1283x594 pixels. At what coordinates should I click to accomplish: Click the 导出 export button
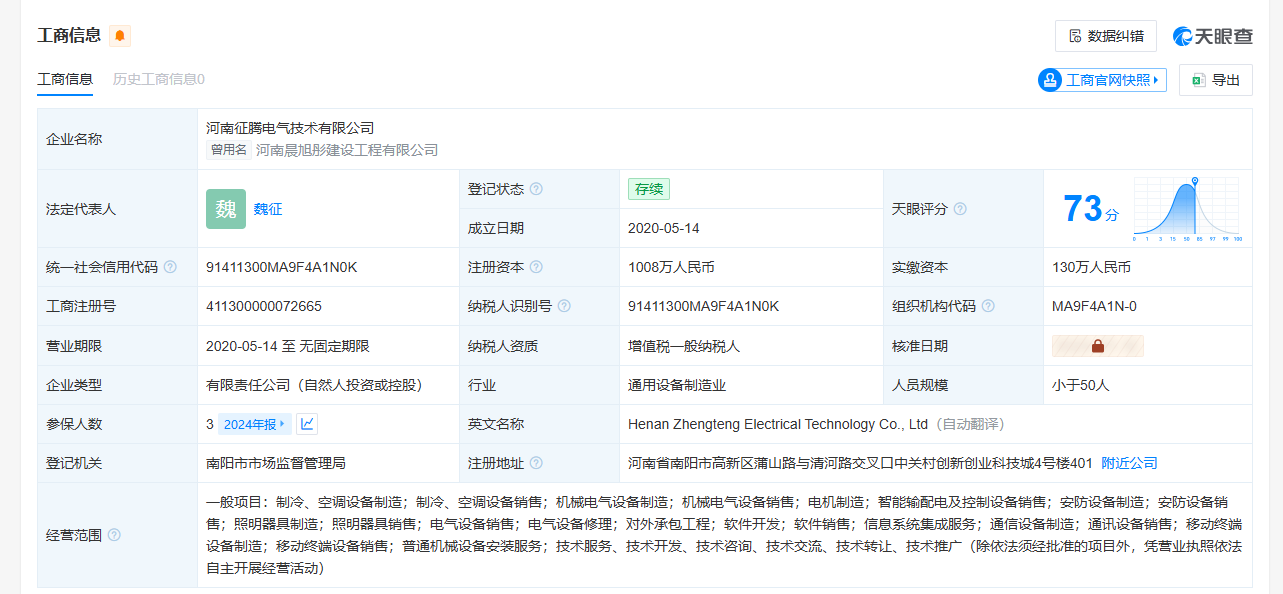1216,80
